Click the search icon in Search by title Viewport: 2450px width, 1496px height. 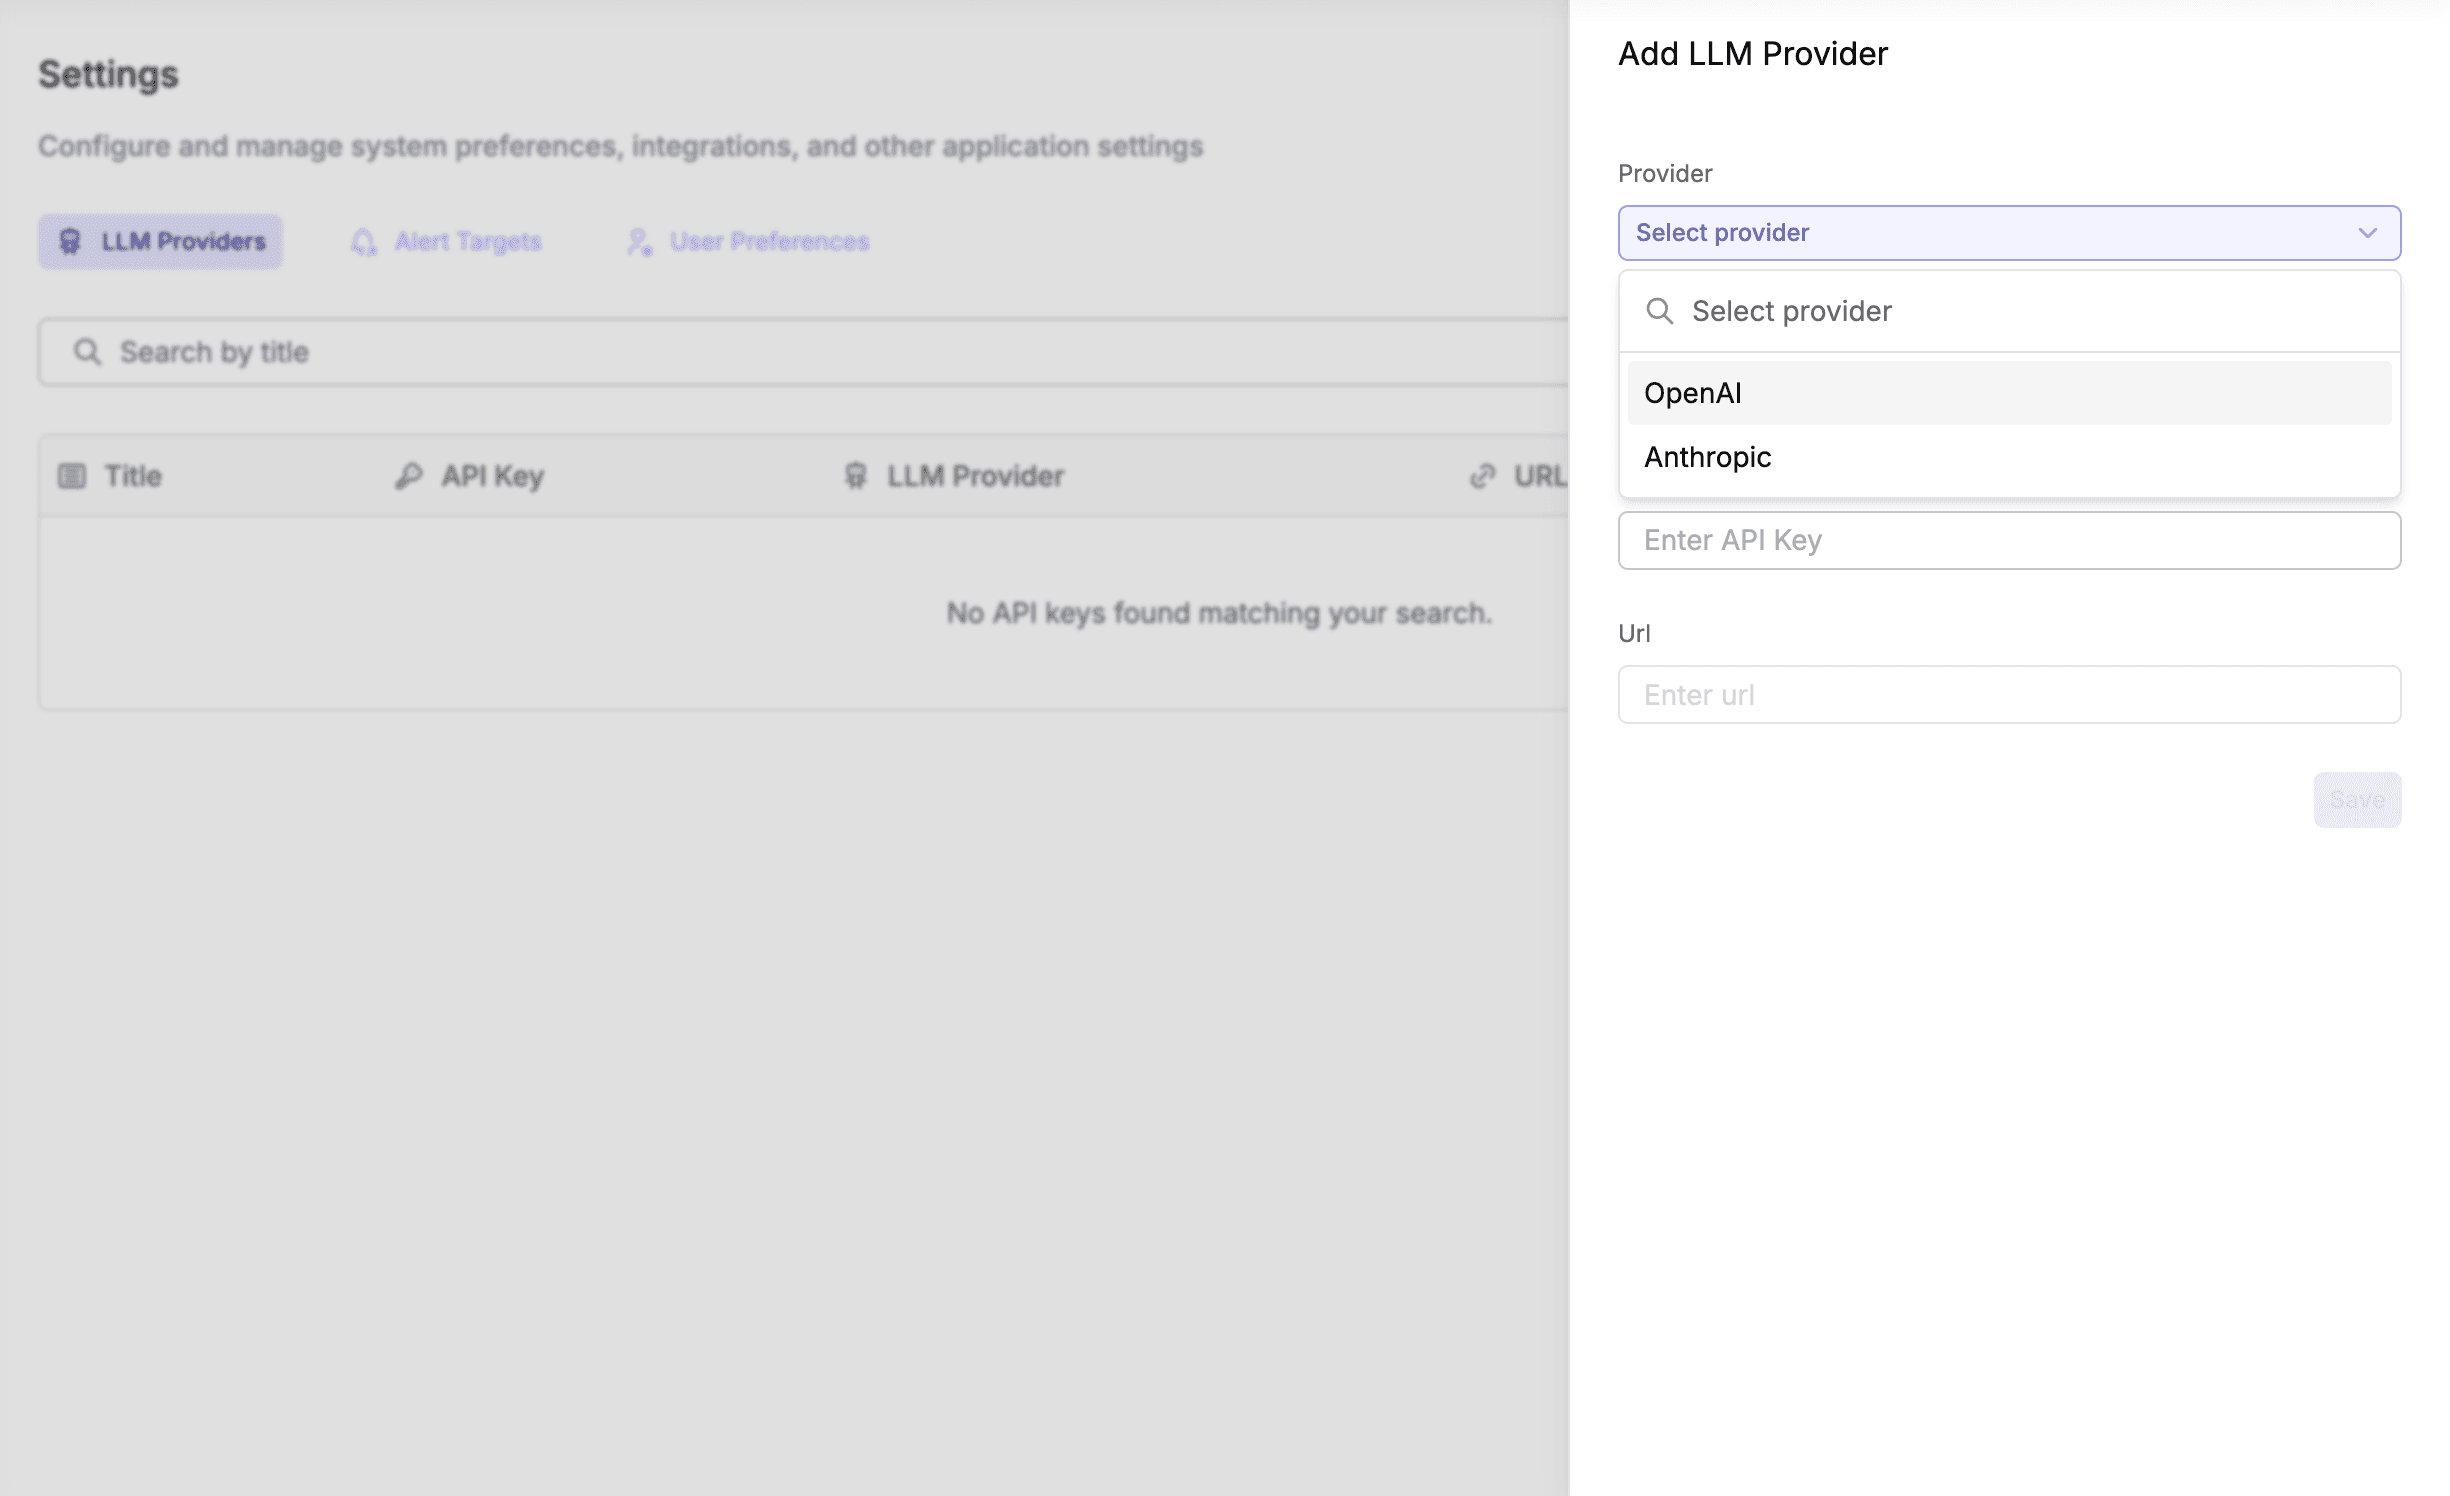(87, 352)
